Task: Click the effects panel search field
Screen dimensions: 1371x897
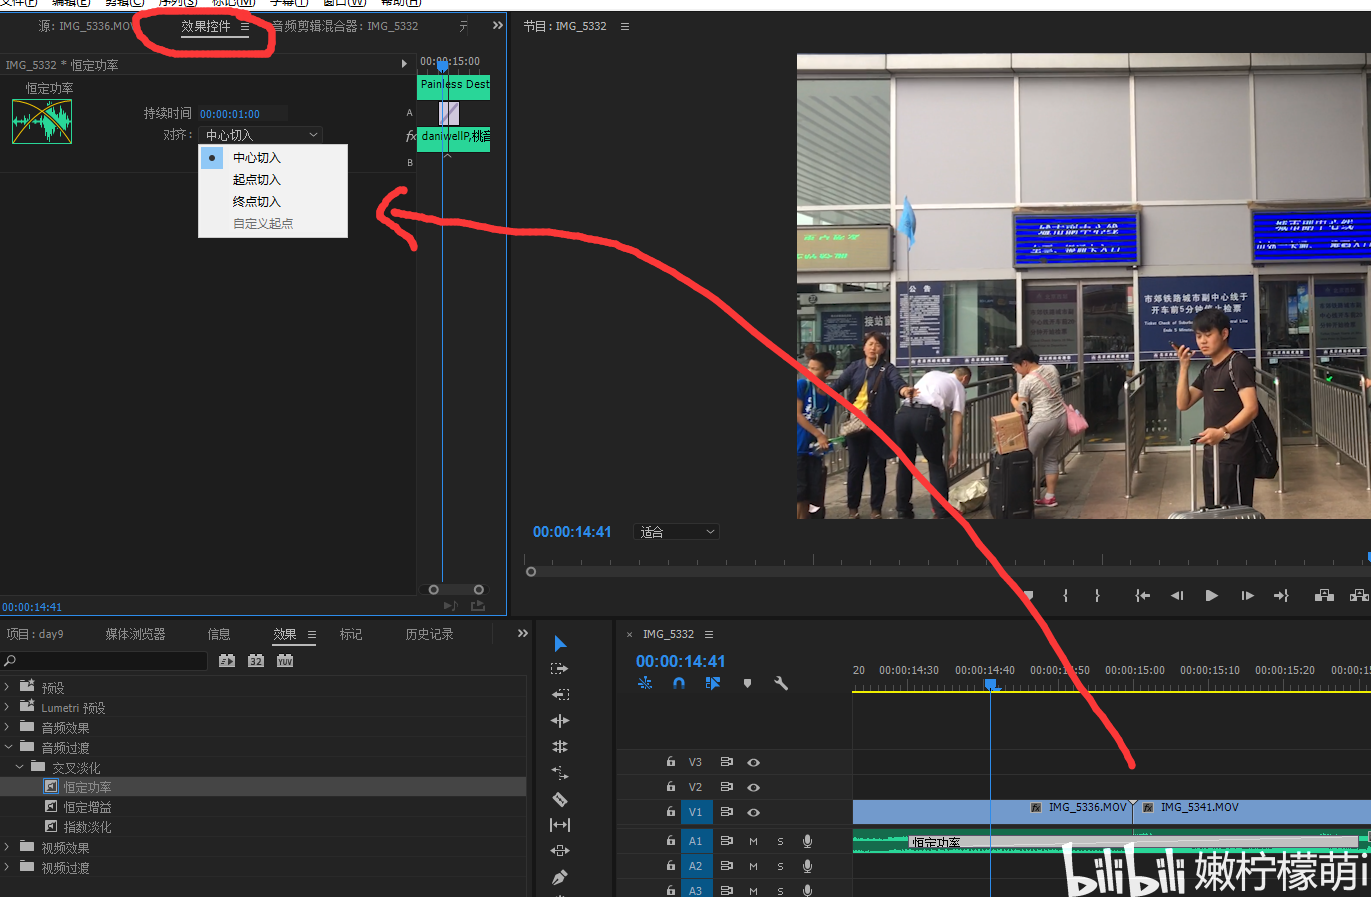Action: tap(104, 661)
